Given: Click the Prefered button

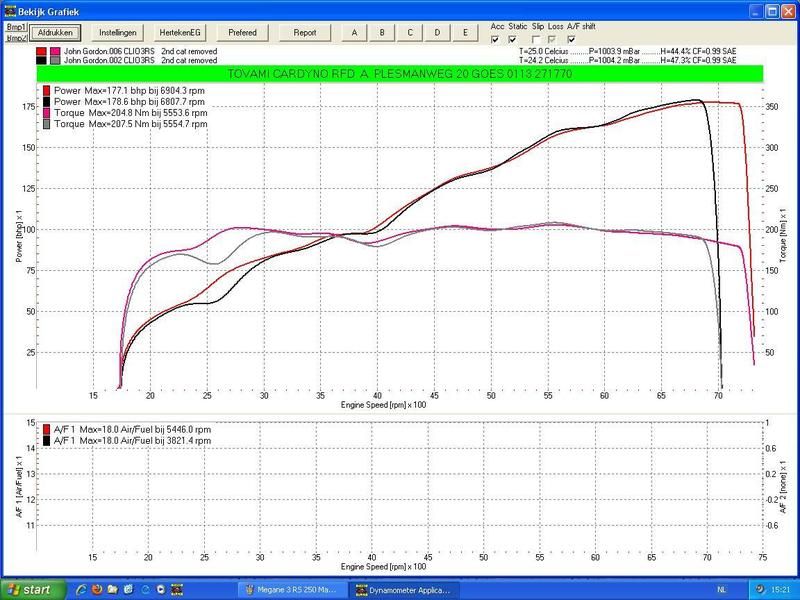Looking at the screenshot, I should (x=242, y=32).
